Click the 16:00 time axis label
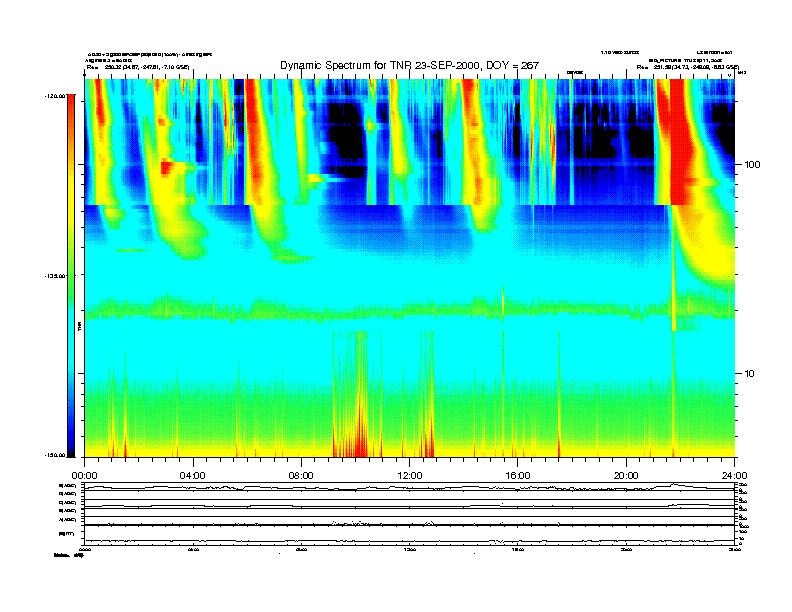The image size is (792, 612). (518, 476)
